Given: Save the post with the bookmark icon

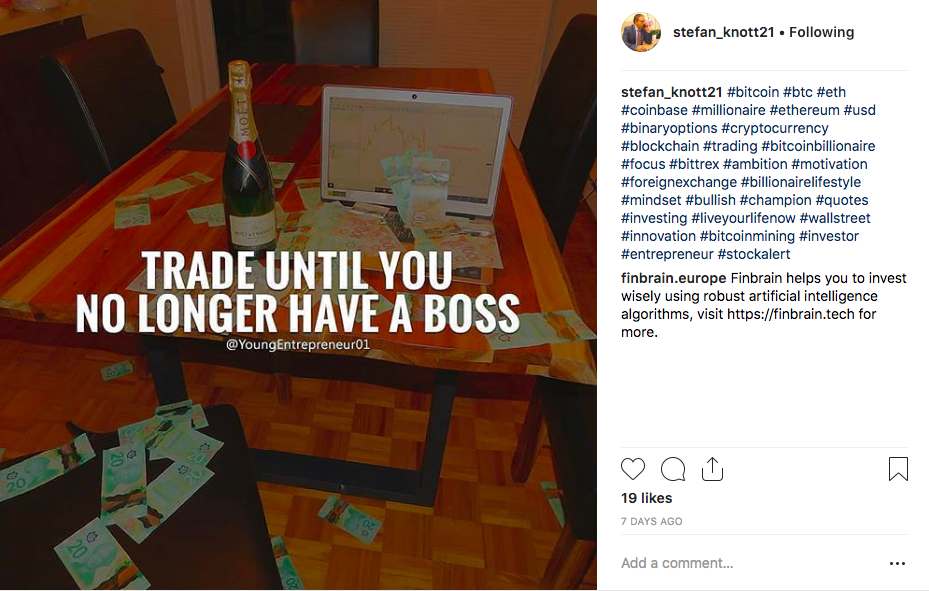Looking at the screenshot, I should 898,468.
